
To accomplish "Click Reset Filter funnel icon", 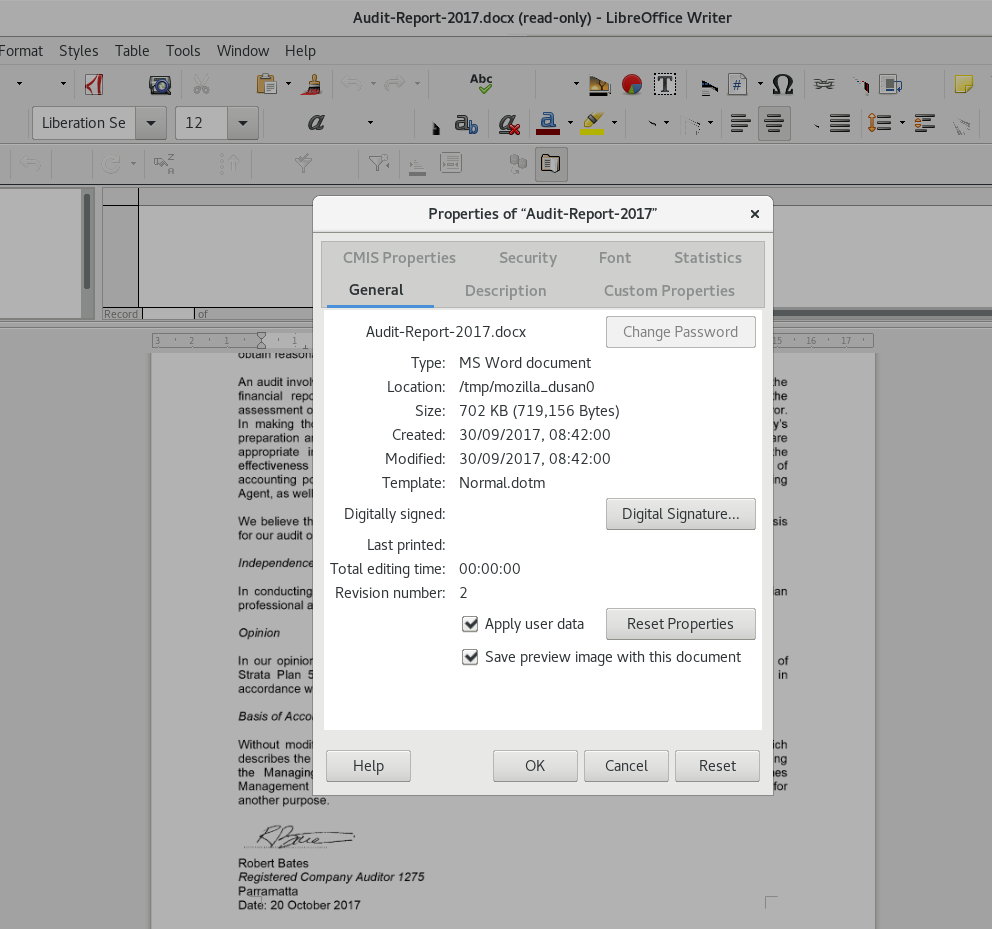I will pyautogui.click(x=378, y=164).
